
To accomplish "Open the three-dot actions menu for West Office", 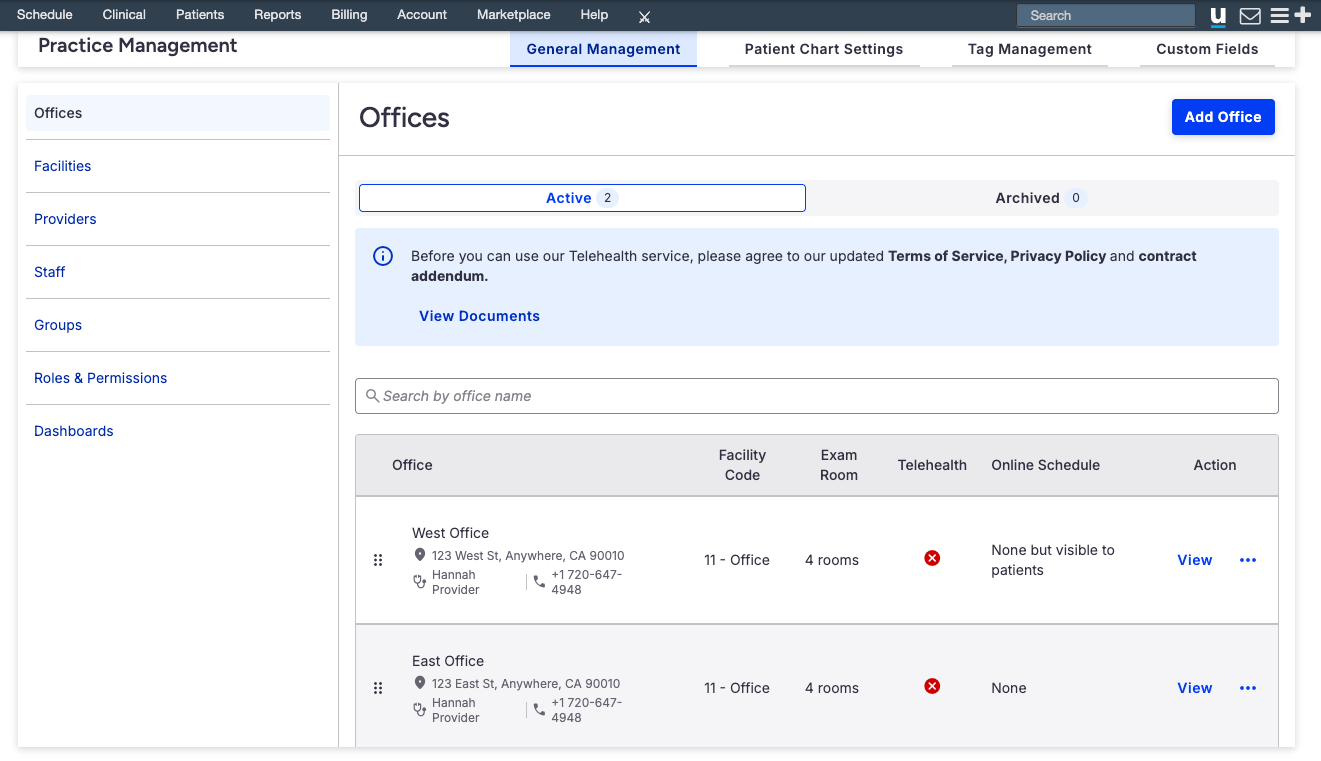I will pos(1248,560).
